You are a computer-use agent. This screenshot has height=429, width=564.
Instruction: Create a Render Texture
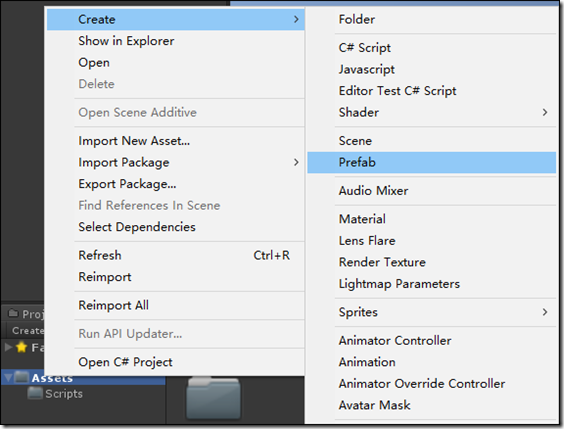click(432, 263)
